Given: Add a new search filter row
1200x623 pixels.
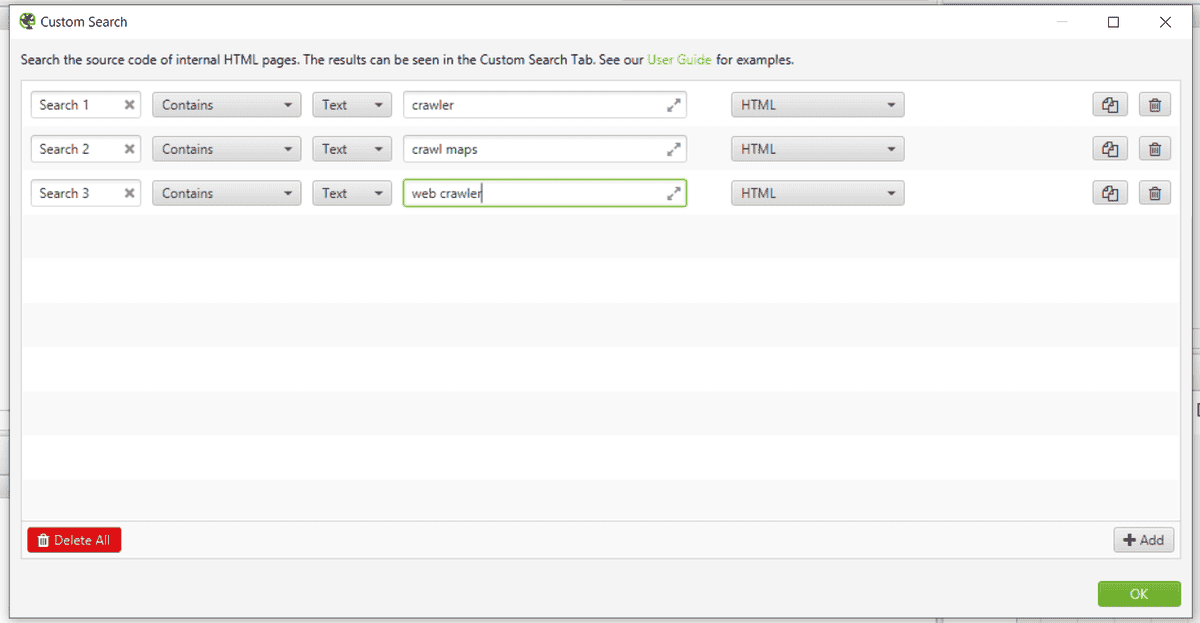Looking at the screenshot, I should [1143, 540].
